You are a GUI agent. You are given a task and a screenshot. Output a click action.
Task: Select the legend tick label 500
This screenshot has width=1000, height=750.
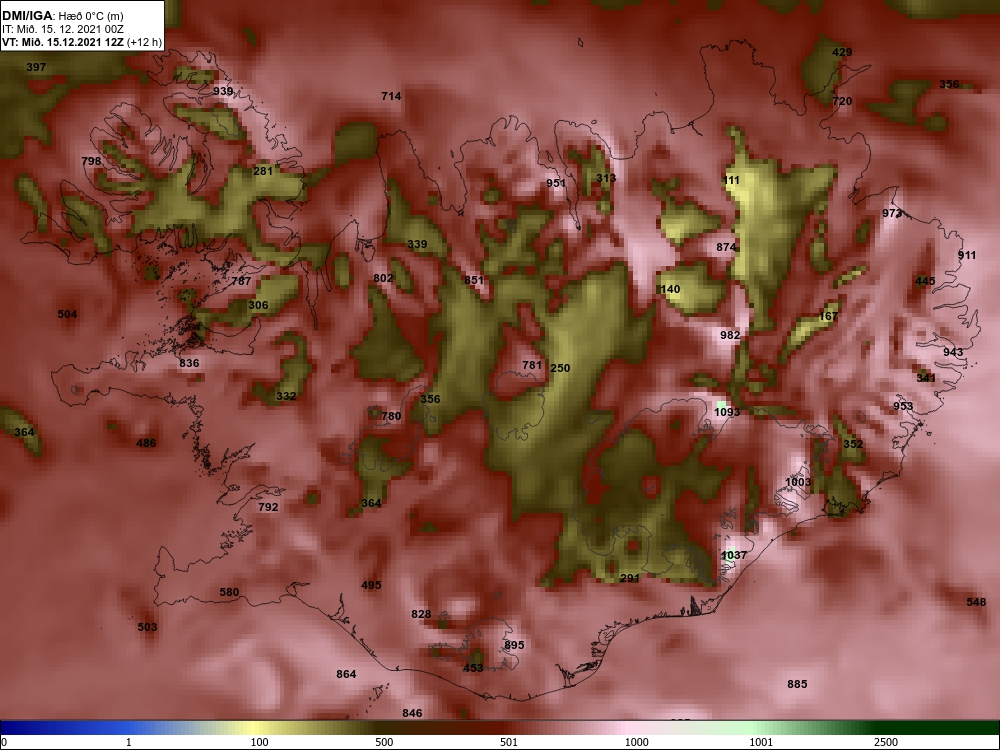[x=384, y=742]
